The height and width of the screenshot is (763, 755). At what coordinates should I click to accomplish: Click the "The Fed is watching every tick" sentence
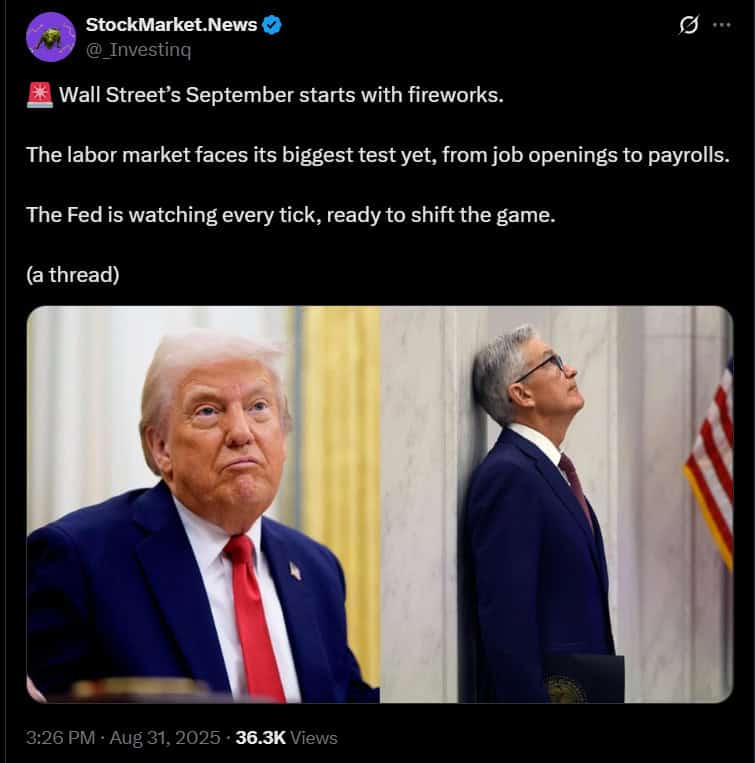[290, 215]
